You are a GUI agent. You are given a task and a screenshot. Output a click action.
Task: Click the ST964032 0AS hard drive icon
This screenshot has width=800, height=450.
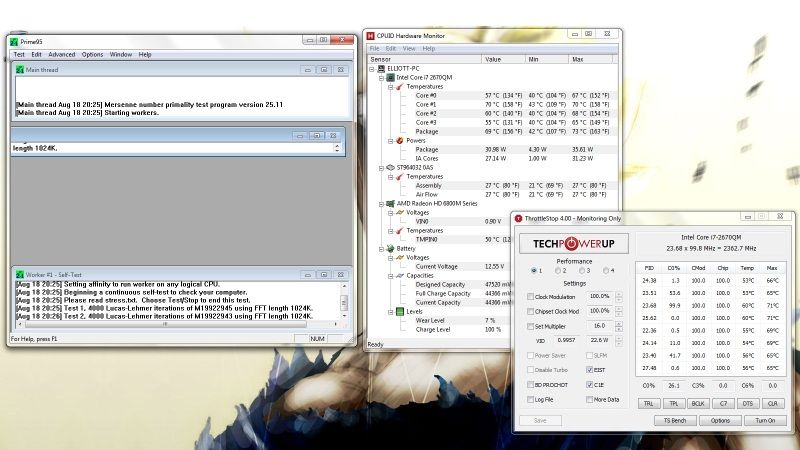390,167
